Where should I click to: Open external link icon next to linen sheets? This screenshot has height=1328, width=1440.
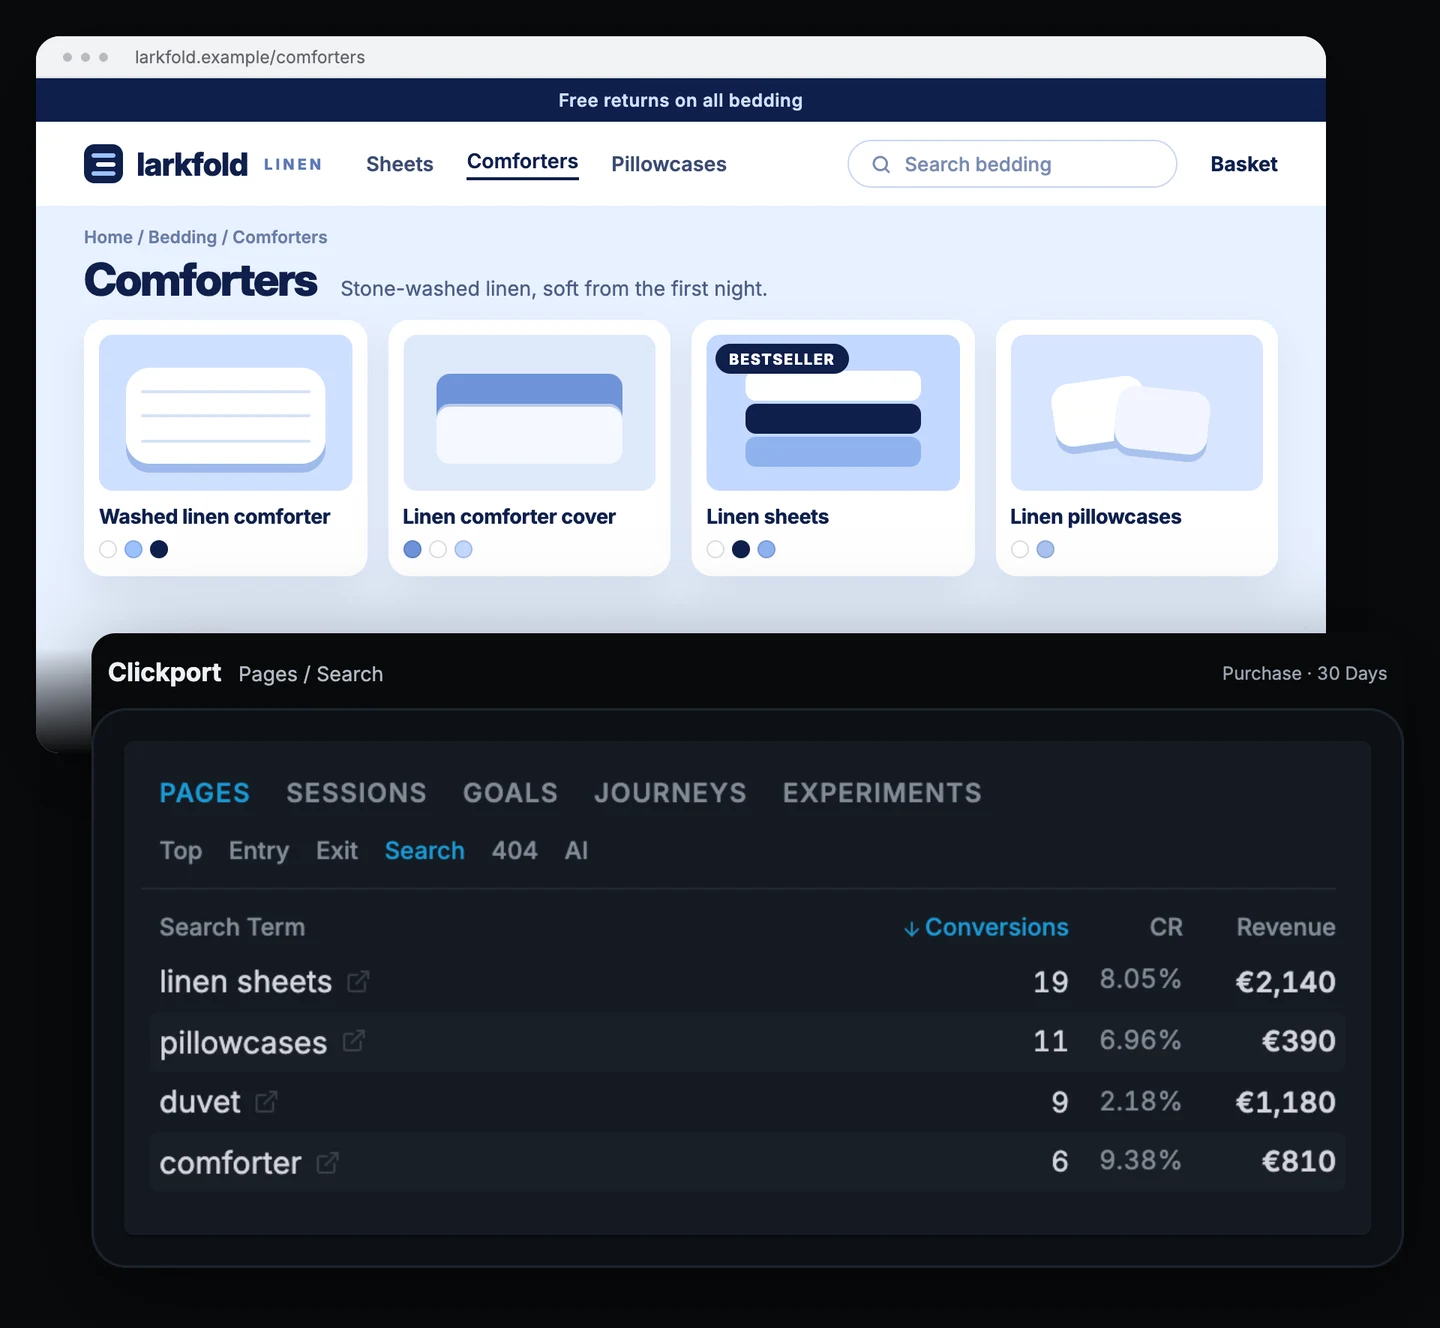358,982
